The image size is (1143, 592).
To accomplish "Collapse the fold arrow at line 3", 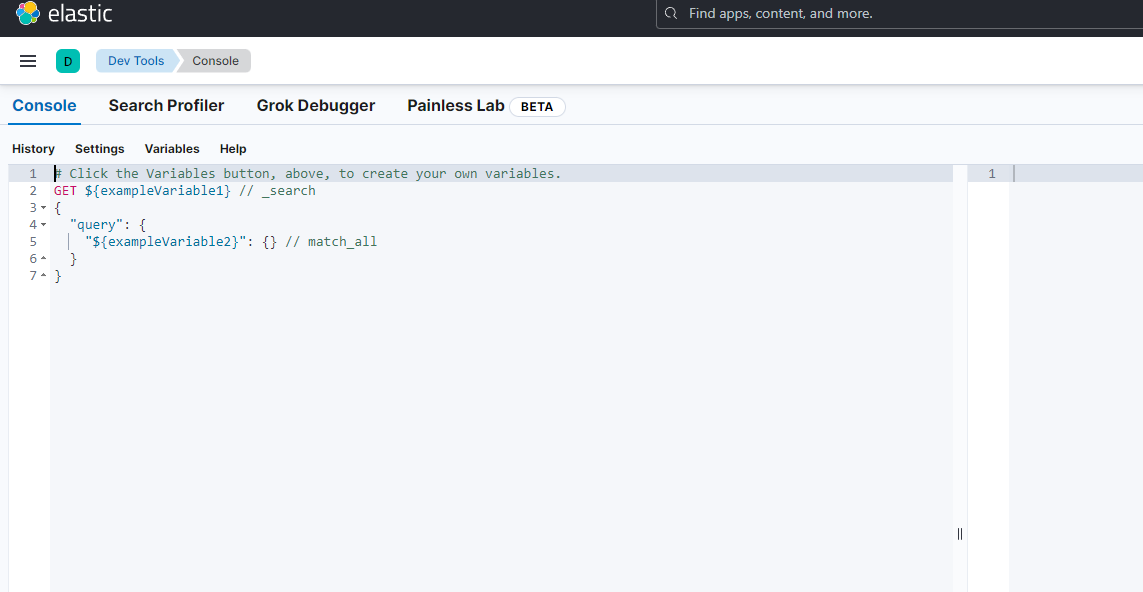I will point(44,208).
